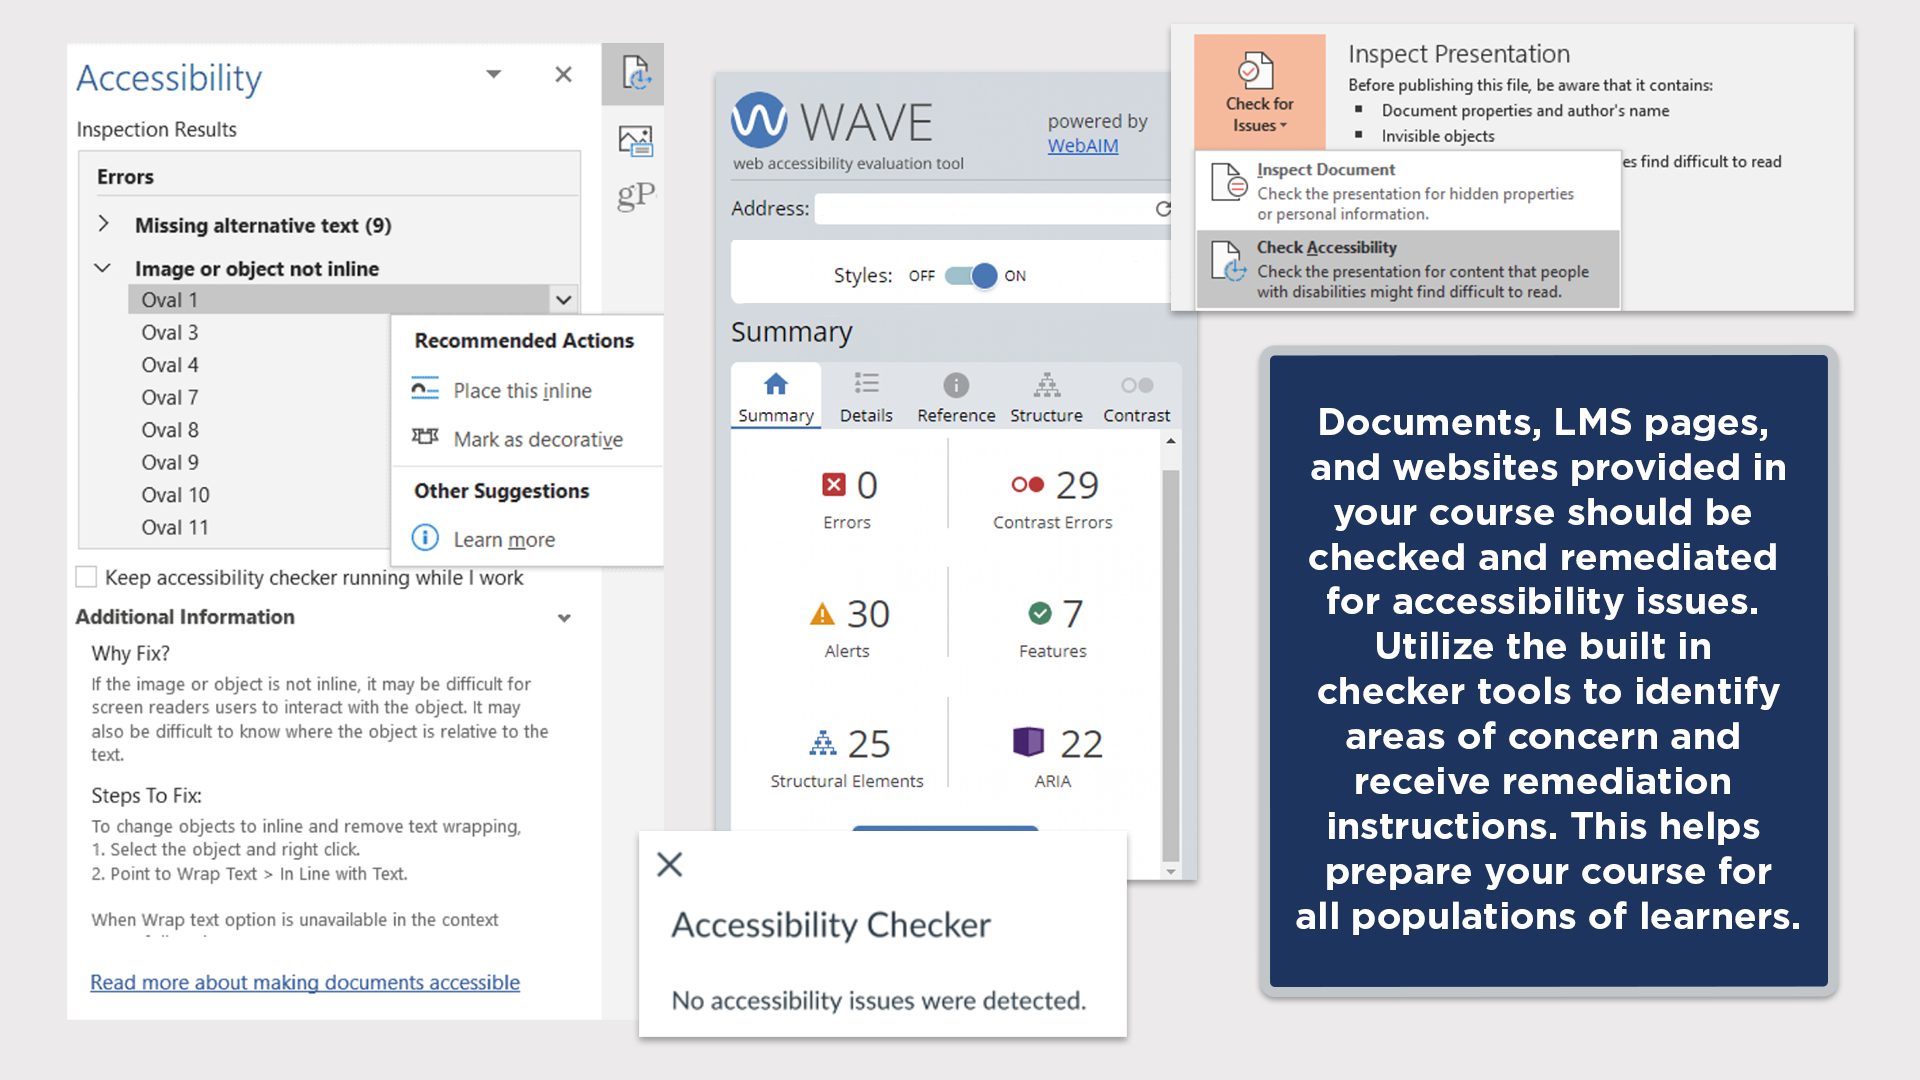This screenshot has width=1920, height=1080.
Task: Click the Accessibility checker document icon in side strip
Action: [x=636, y=73]
